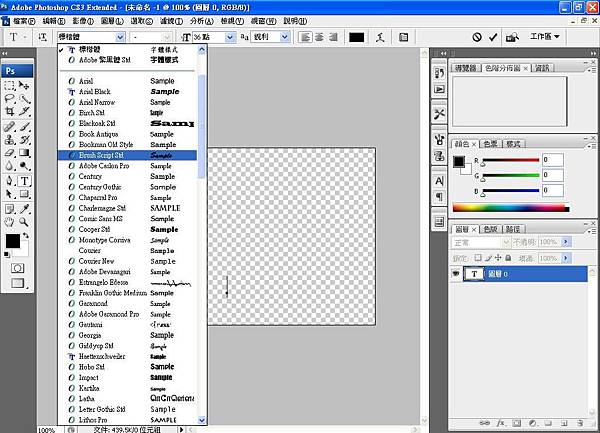The height and width of the screenshot is (433, 600).
Task: Select the Brush tool
Action: [x=24, y=127]
